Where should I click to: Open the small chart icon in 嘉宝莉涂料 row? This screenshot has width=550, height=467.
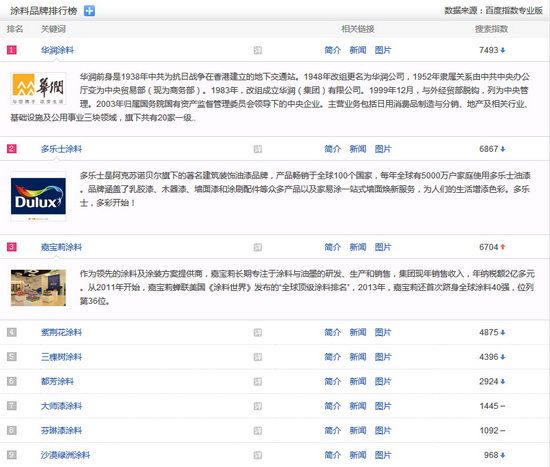coord(258,247)
